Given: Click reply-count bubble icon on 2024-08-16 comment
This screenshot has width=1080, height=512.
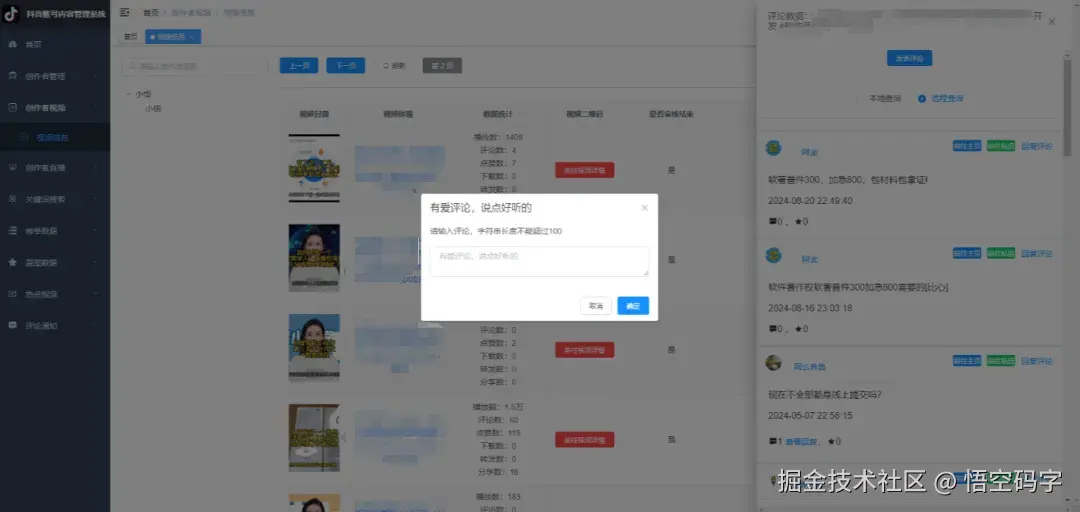Looking at the screenshot, I should pos(772,329).
